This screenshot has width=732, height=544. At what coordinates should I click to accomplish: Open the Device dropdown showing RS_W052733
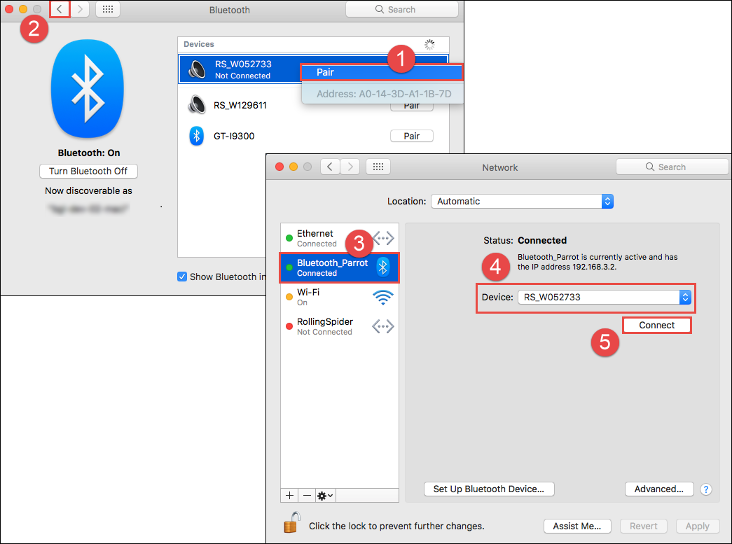click(605, 297)
